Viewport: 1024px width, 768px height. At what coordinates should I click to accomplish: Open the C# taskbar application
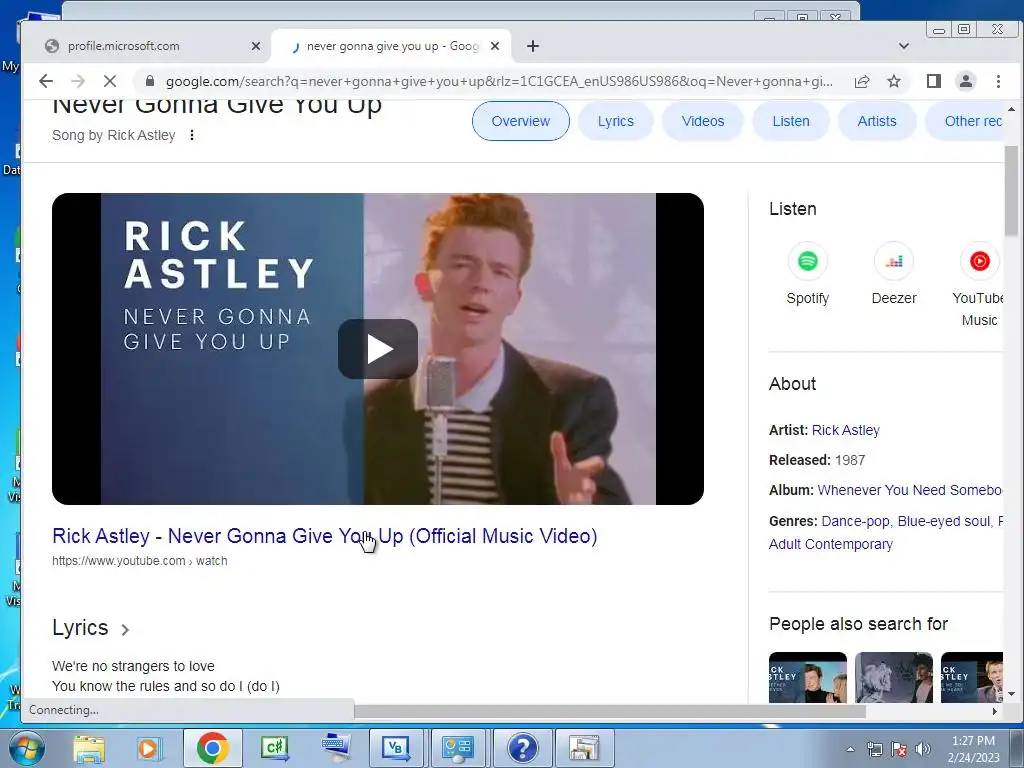coord(274,748)
